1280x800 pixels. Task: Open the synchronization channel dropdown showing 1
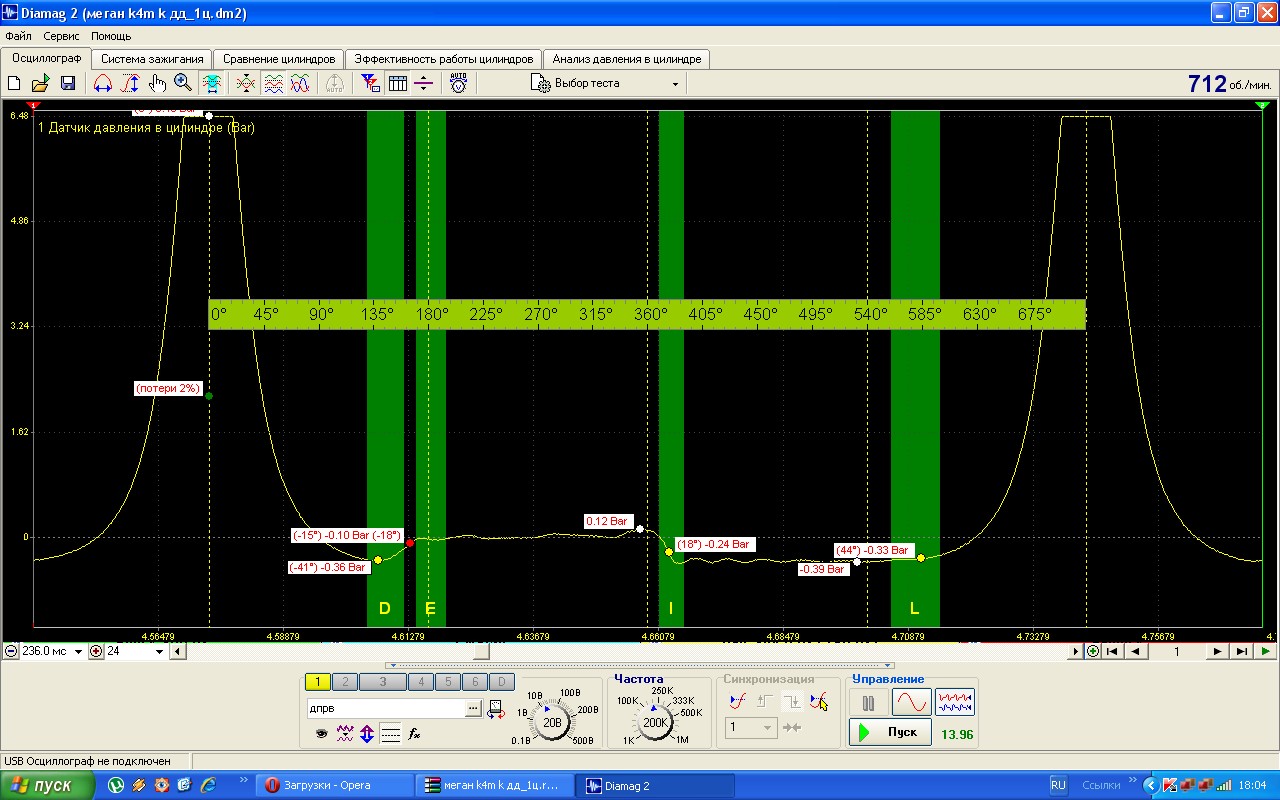[x=751, y=728]
